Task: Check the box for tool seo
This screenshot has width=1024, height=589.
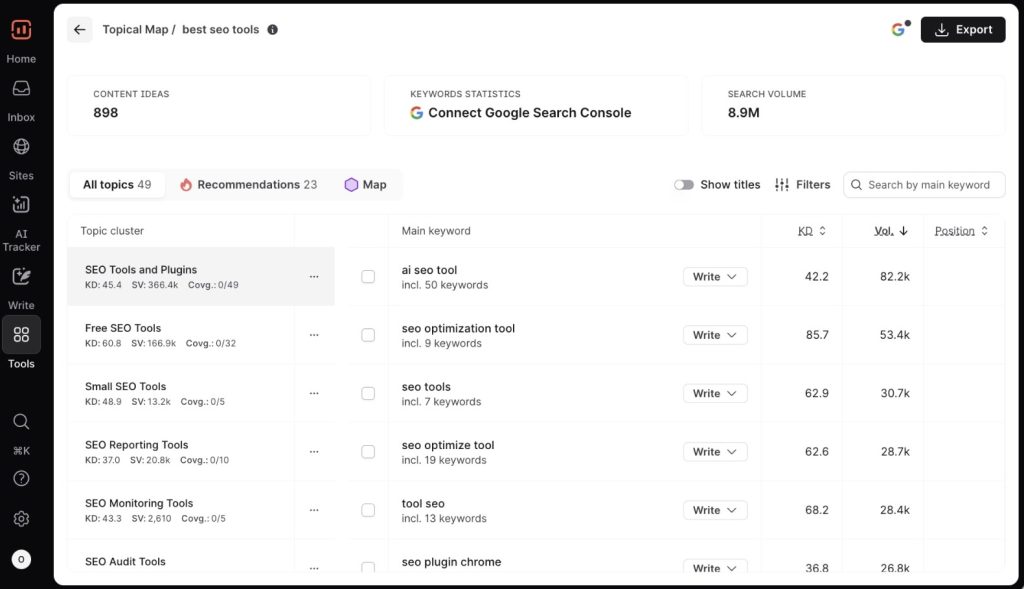Action: click(368, 510)
